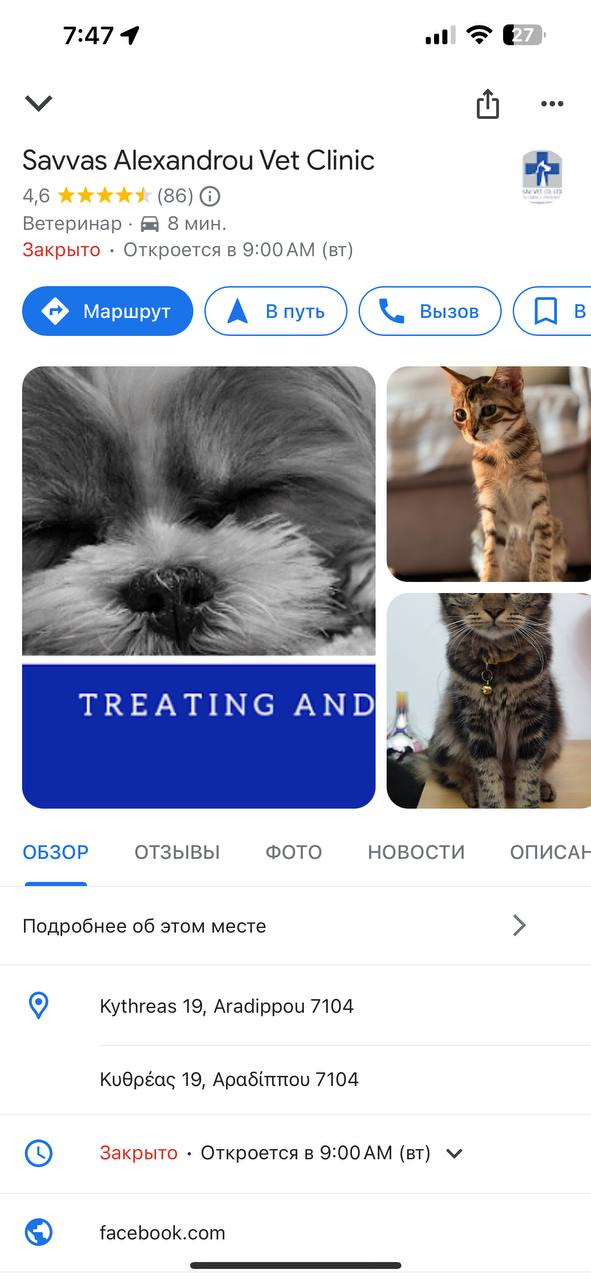Start navigation with В путь button
This screenshot has width=591, height=1280.
point(276,311)
